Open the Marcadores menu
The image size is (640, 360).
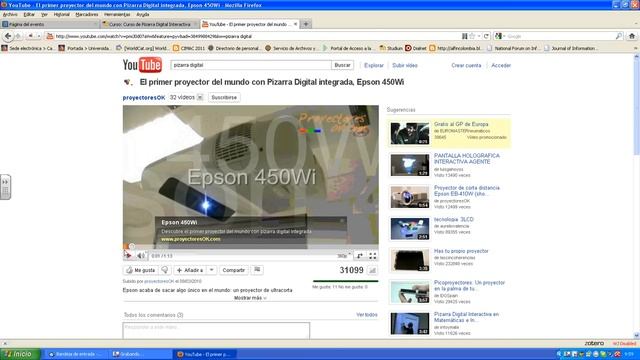(87, 14)
